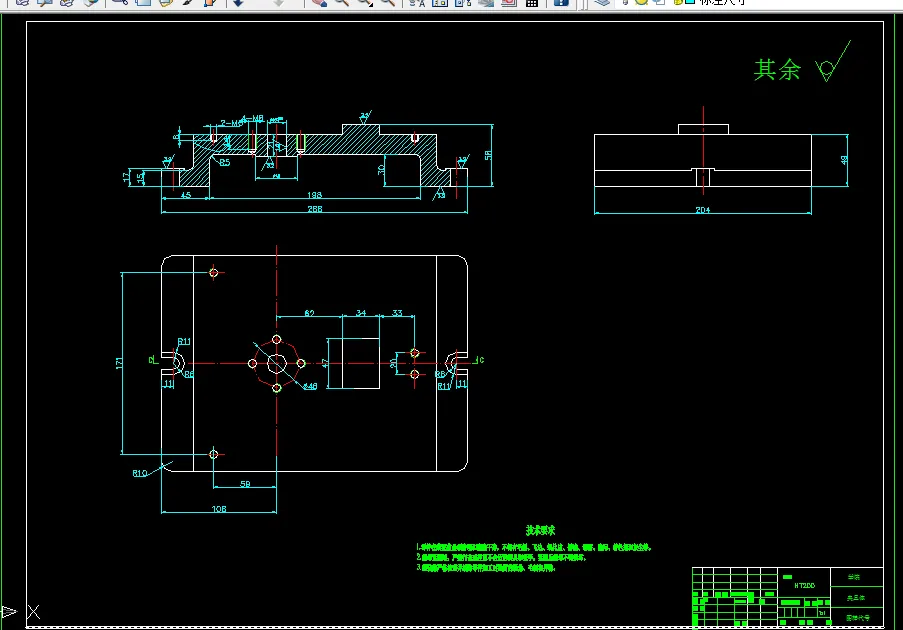The image size is (903, 630).
Task: Select the 33 dimension beside the 34
Action: (x=397, y=313)
